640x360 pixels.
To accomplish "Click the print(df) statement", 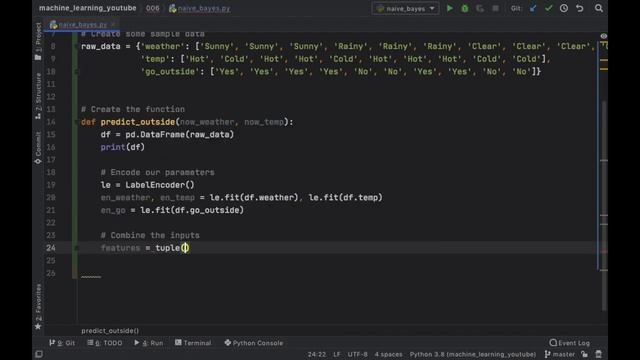I will click(x=122, y=147).
